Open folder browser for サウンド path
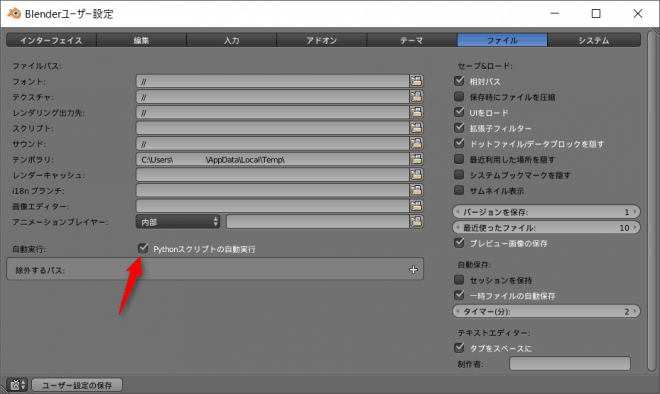660x394 pixels. 416,143
